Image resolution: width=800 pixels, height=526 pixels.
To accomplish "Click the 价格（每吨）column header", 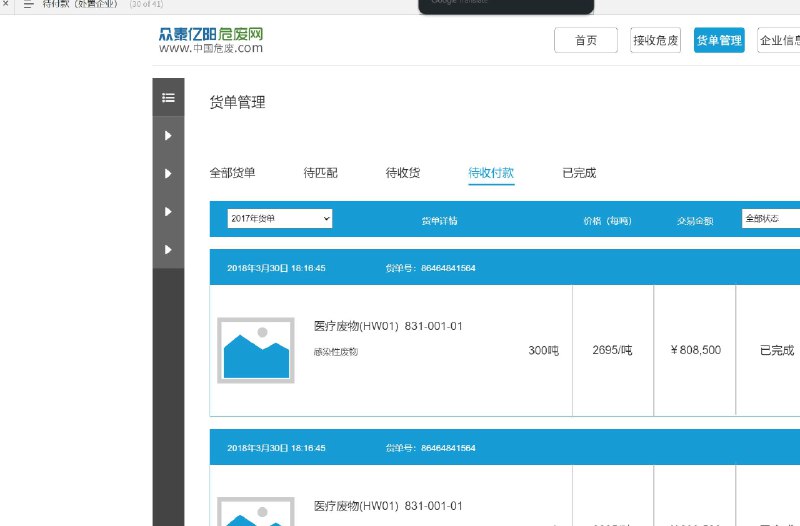I will [607, 220].
